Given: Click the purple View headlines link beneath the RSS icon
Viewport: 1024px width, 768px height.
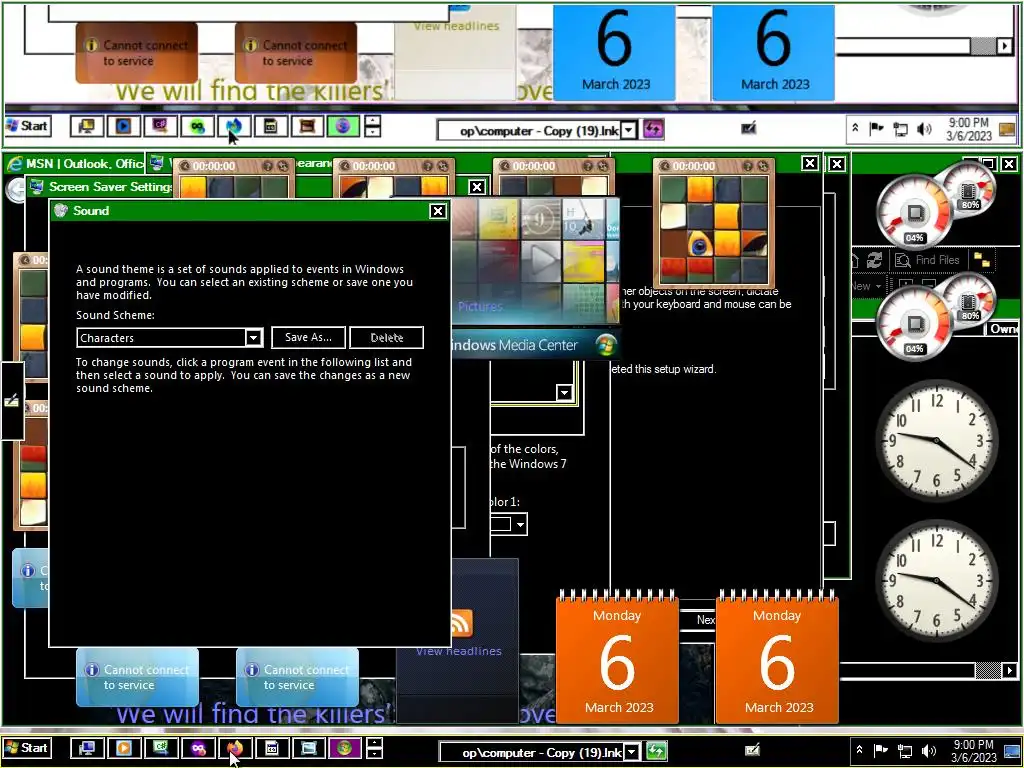Looking at the screenshot, I should (x=458, y=651).
